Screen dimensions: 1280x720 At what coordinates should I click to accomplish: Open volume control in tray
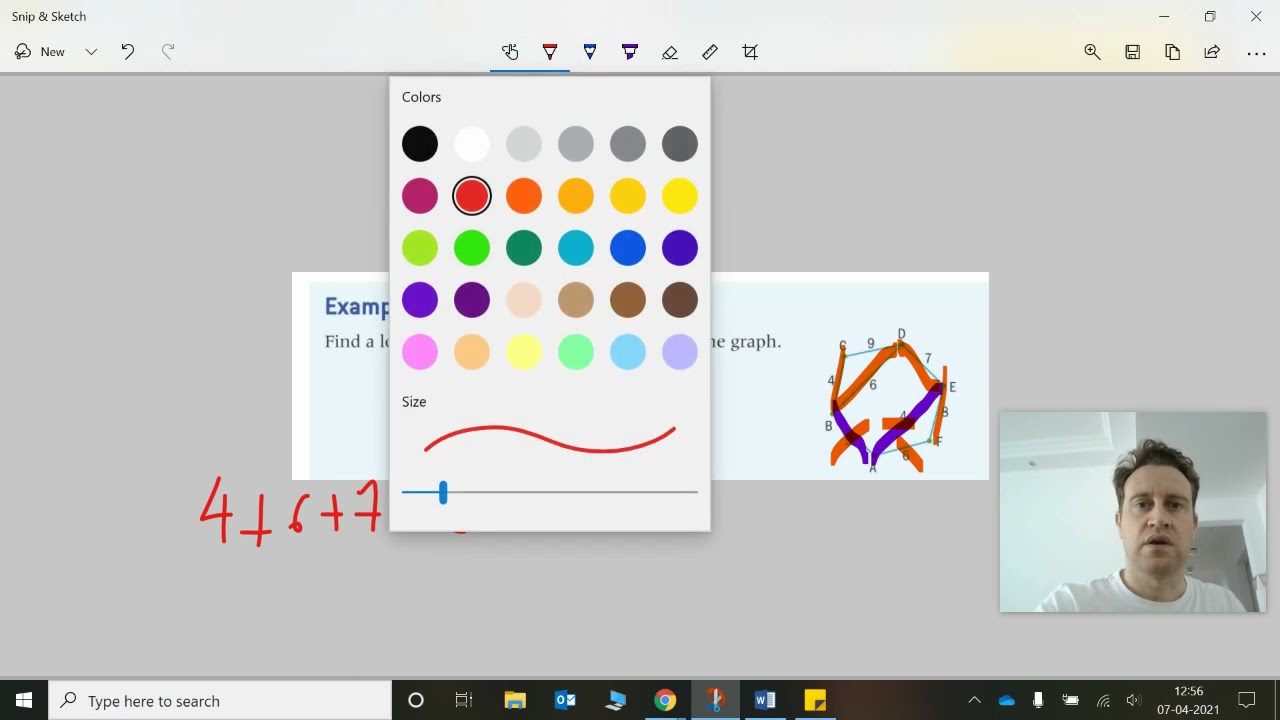point(1134,701)
